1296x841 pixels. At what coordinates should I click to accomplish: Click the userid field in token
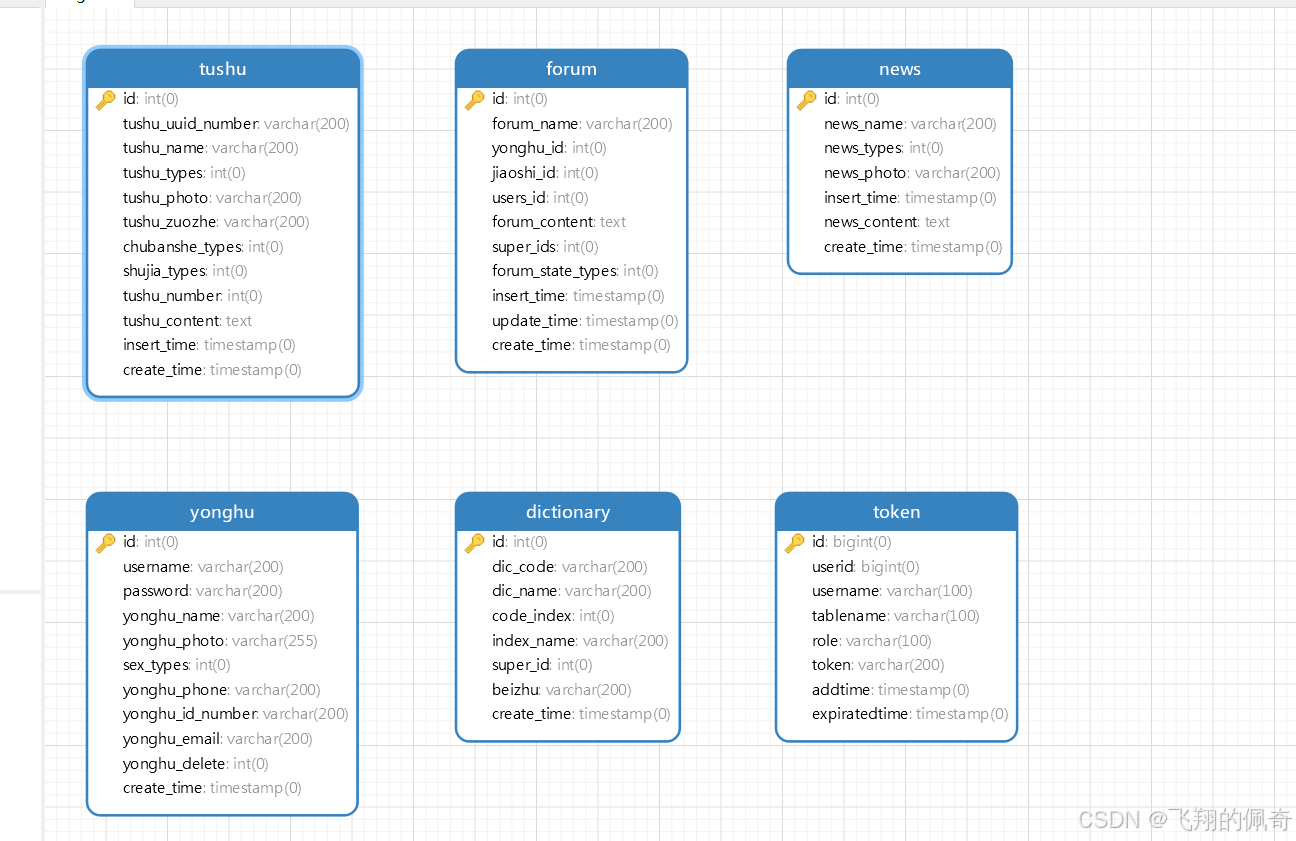click(x=866, y=567)
